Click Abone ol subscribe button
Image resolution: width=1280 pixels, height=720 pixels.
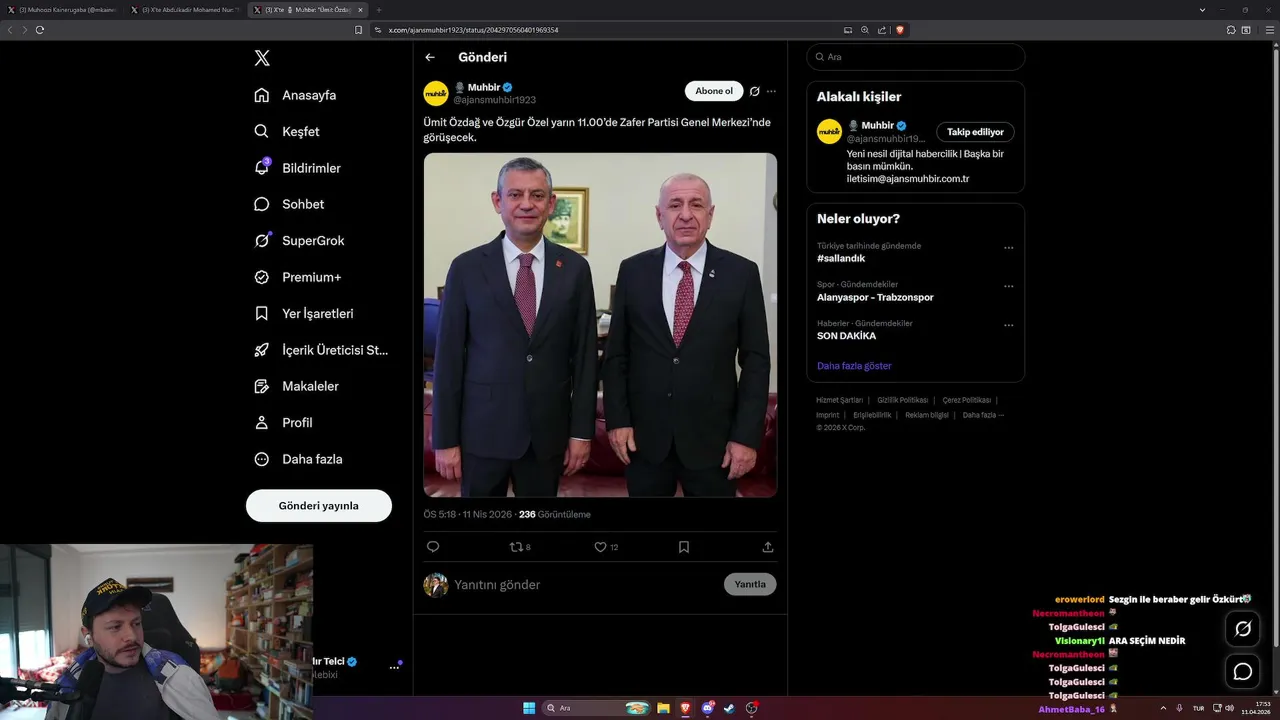[x=714, y=91]
